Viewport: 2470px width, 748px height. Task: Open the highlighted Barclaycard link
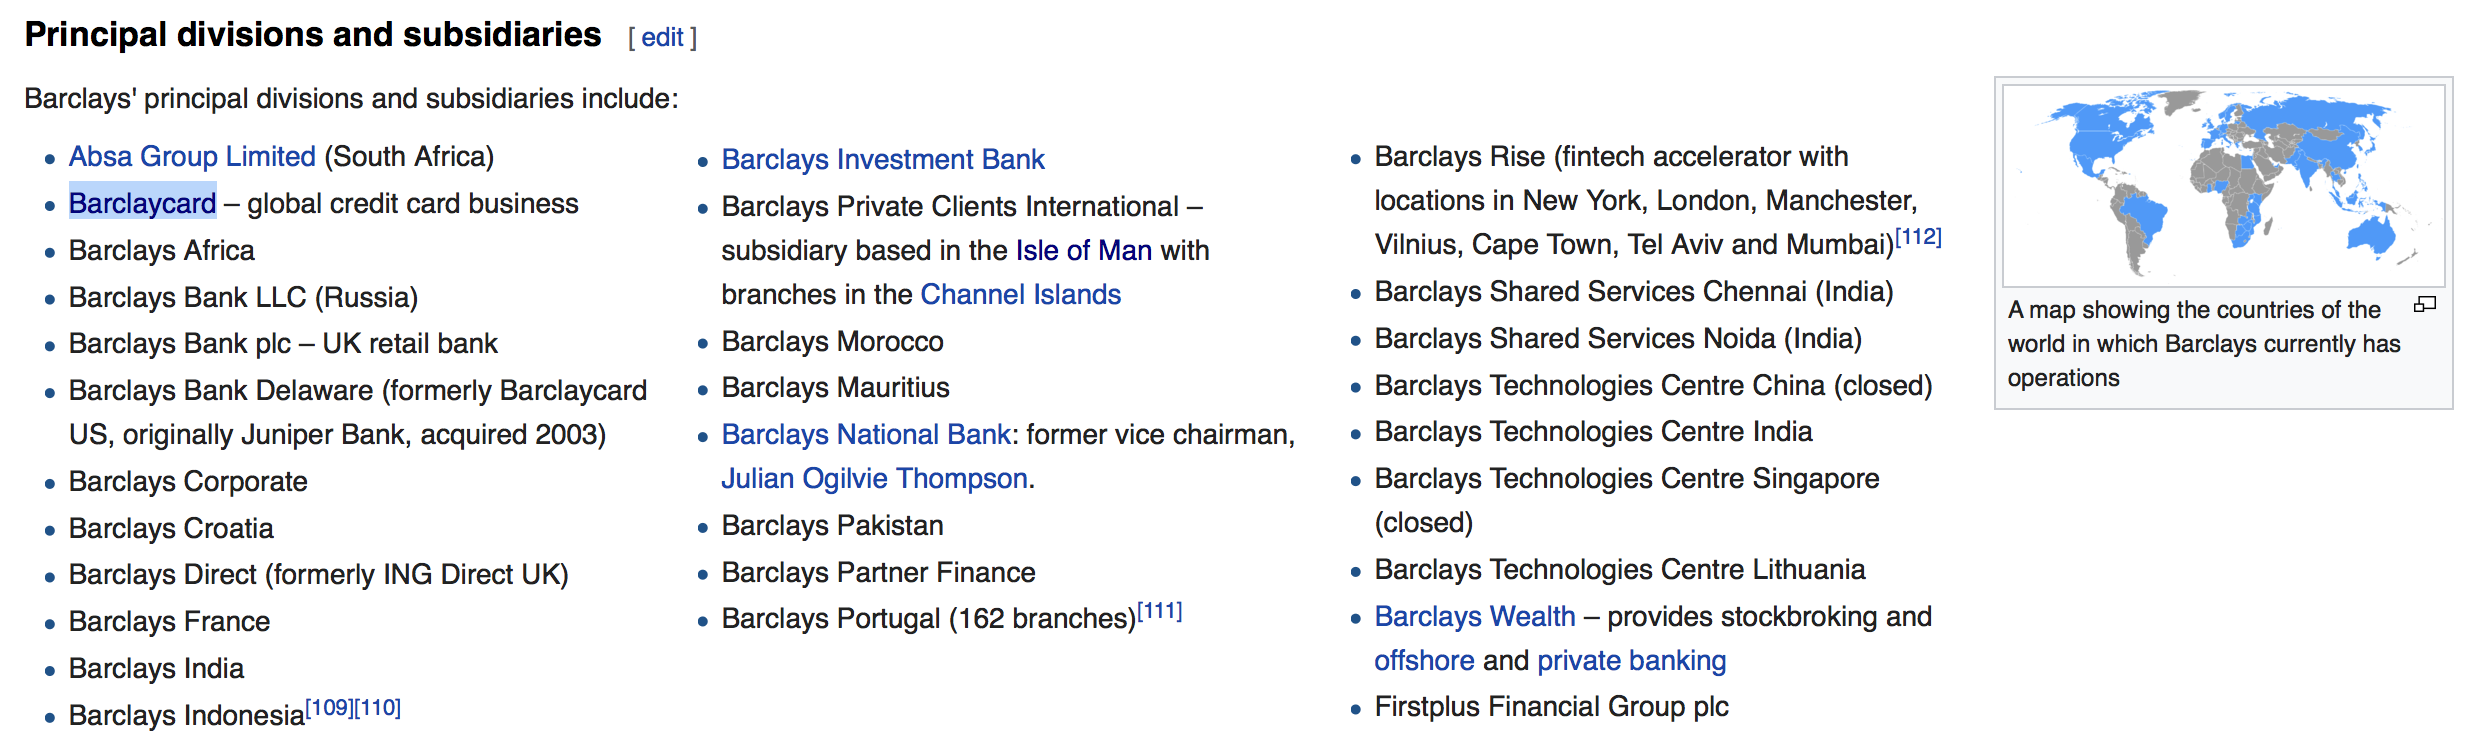(143, 204)
